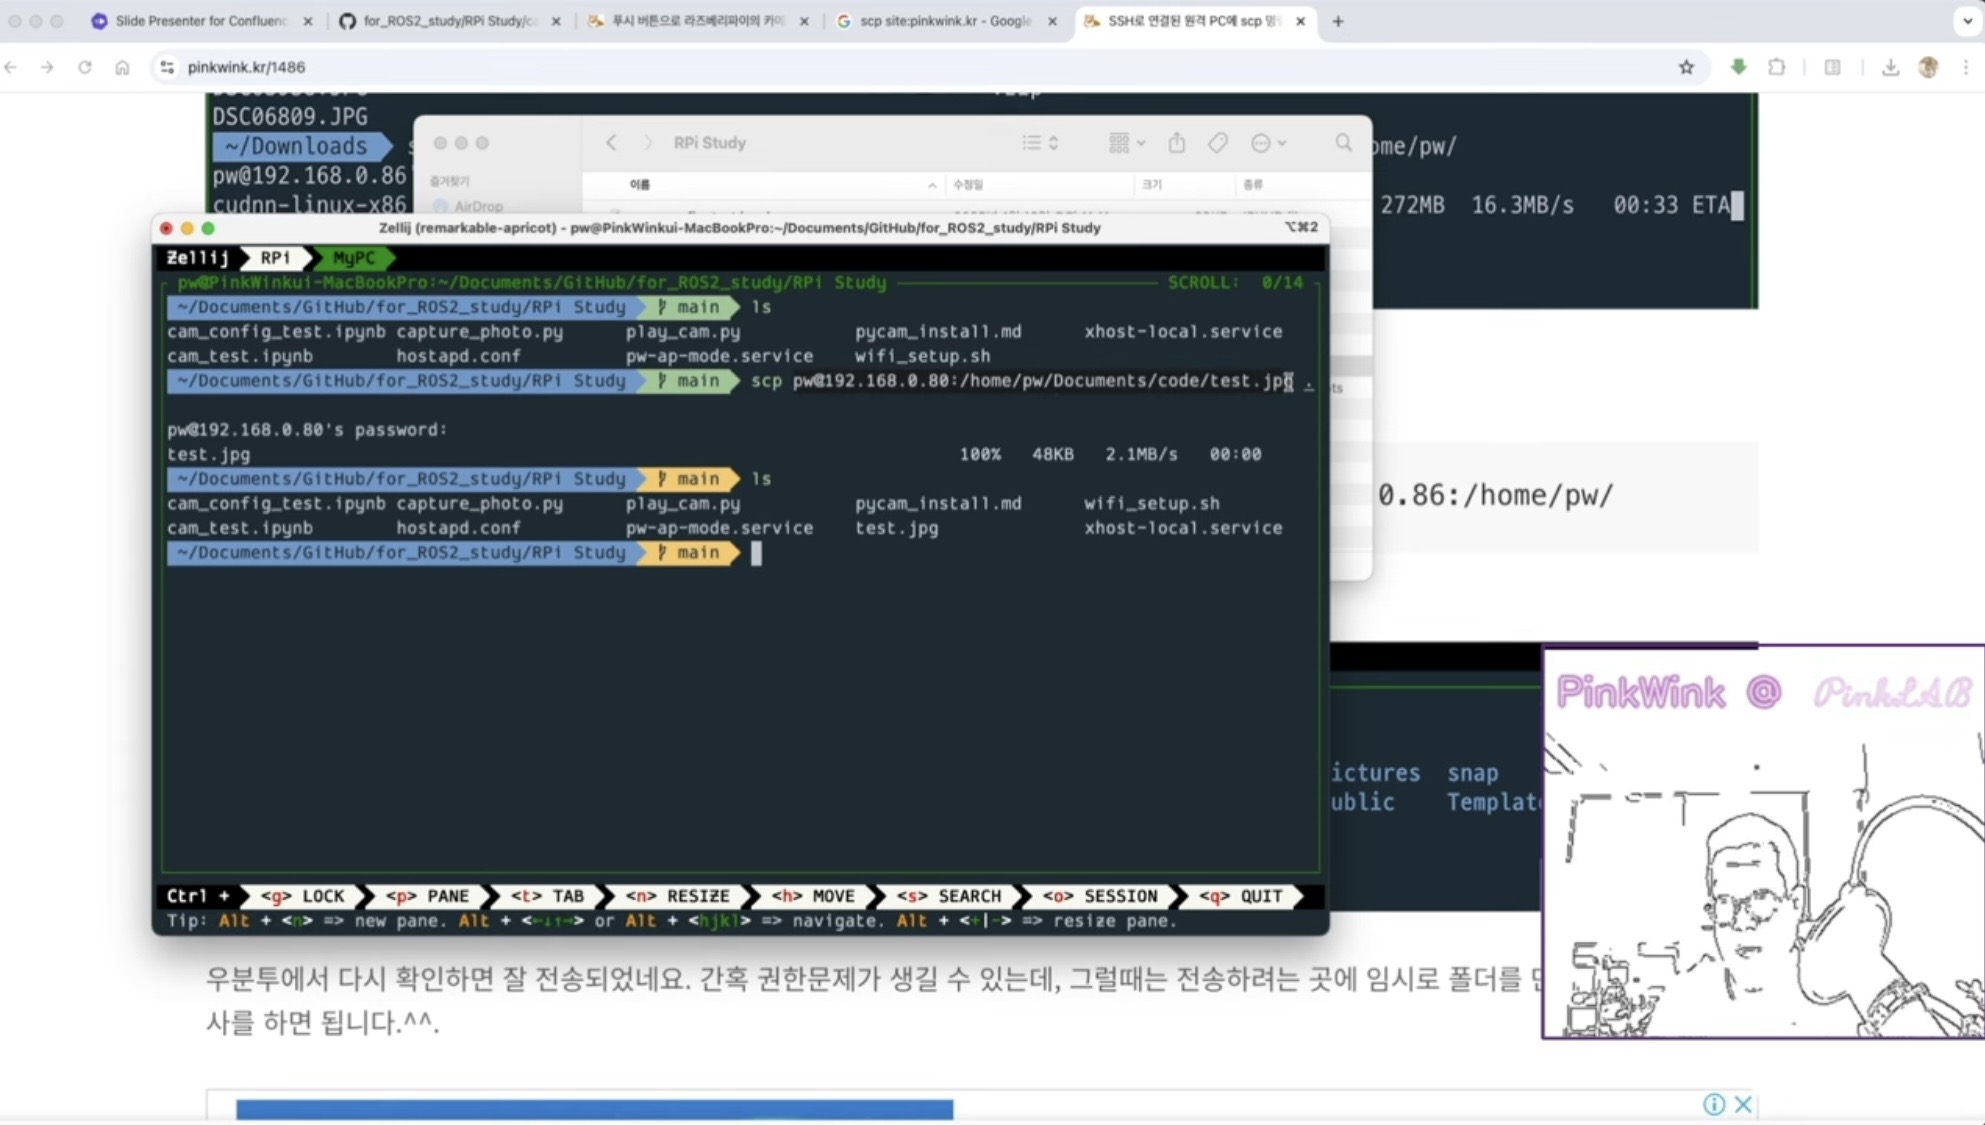Screen dimensions: 1985x1125
Task: Click the Chrome side panel icon
Action: 1832,67
